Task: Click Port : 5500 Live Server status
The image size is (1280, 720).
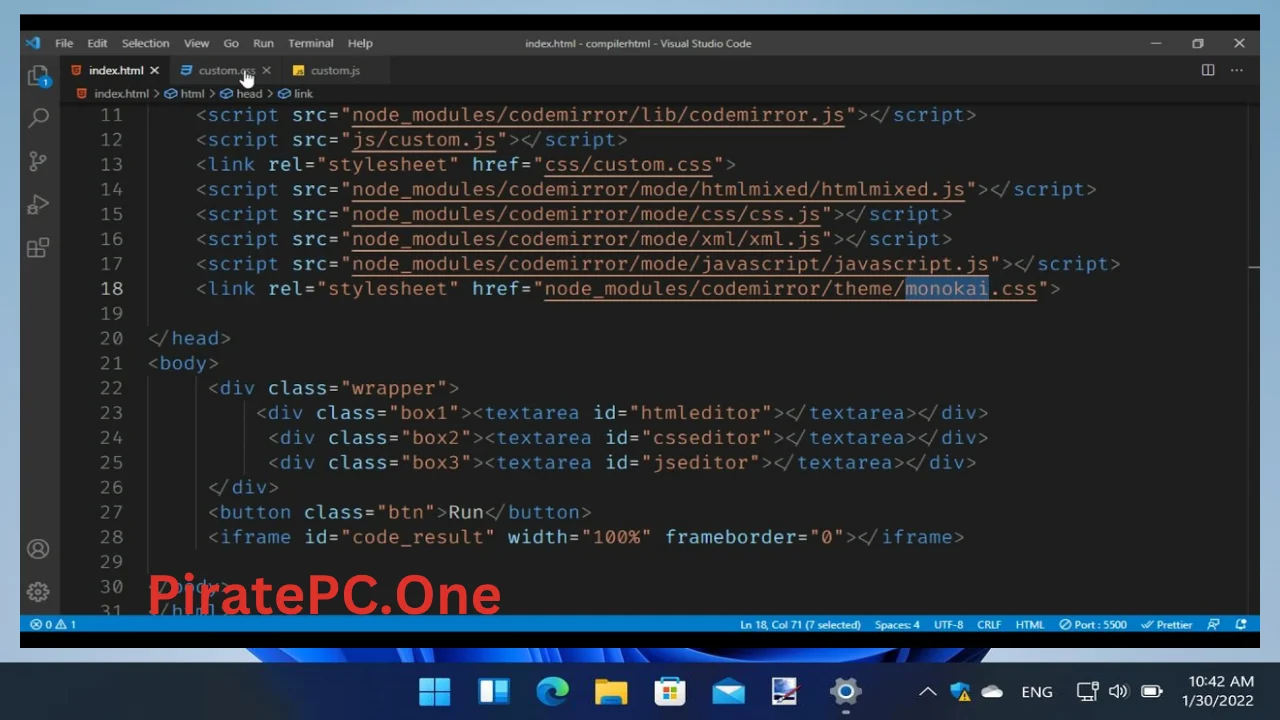Action: [1093, 624]
